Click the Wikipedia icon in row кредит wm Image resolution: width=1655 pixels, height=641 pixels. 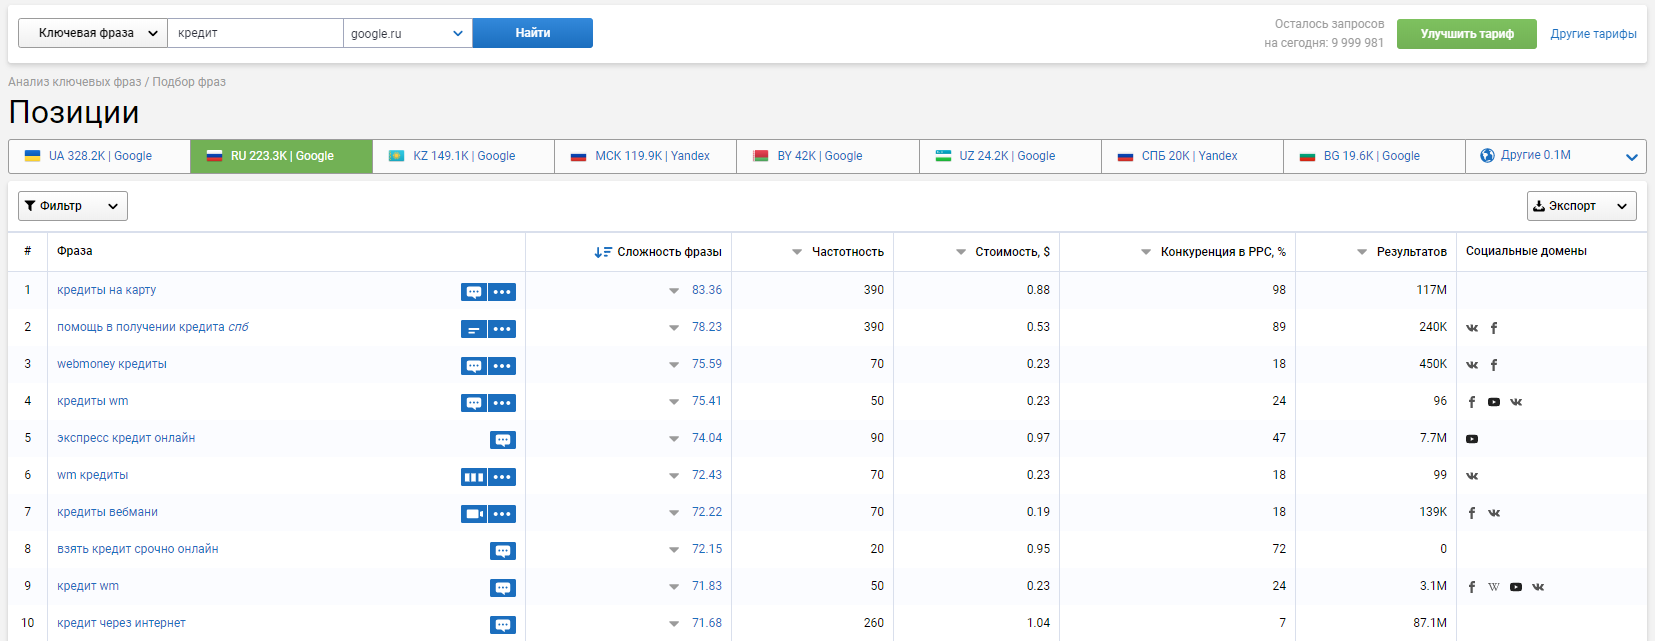(1494, 587)
